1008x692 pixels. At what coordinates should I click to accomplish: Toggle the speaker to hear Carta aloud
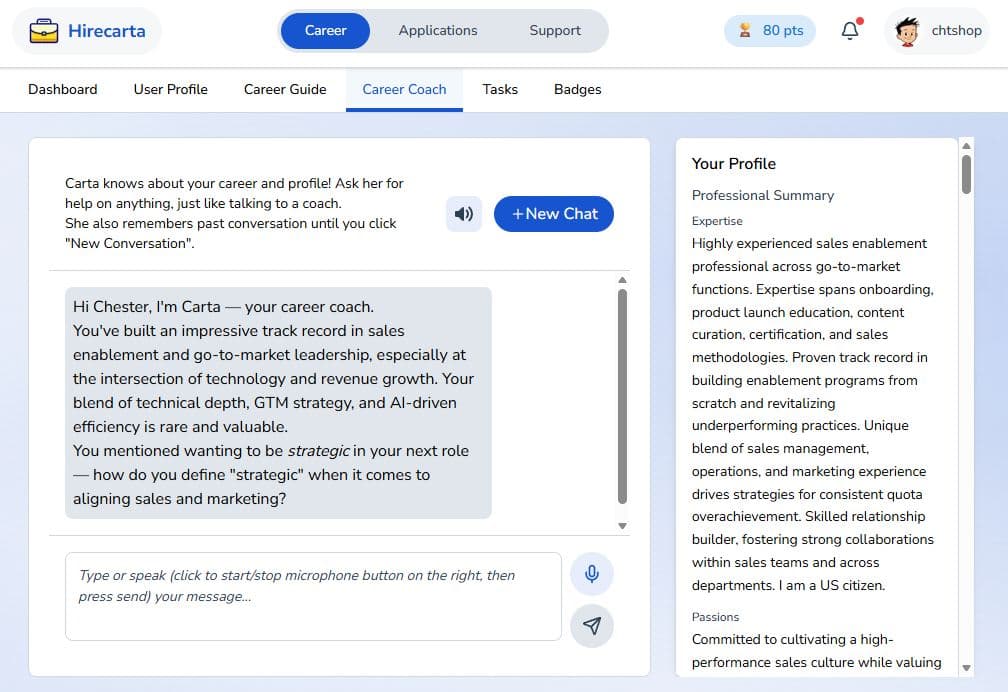(x=463, y=213)
